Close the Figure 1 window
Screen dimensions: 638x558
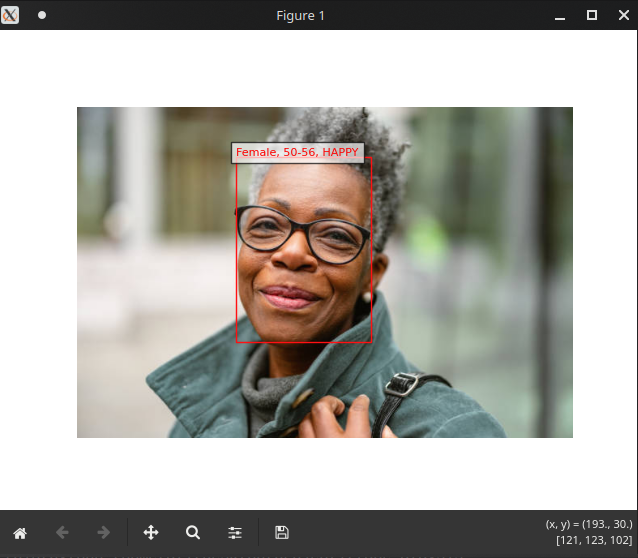click(x=624, y=15)
